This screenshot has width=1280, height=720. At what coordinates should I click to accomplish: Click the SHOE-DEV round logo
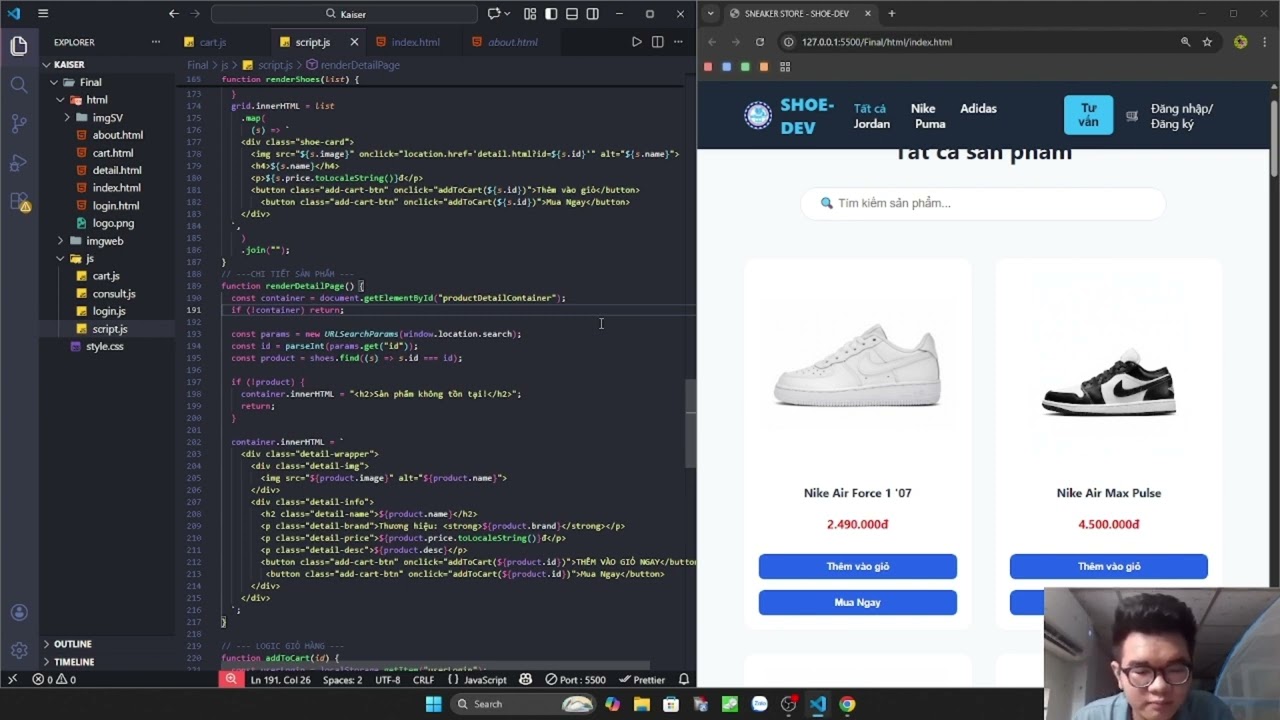(x=758, y=116)
